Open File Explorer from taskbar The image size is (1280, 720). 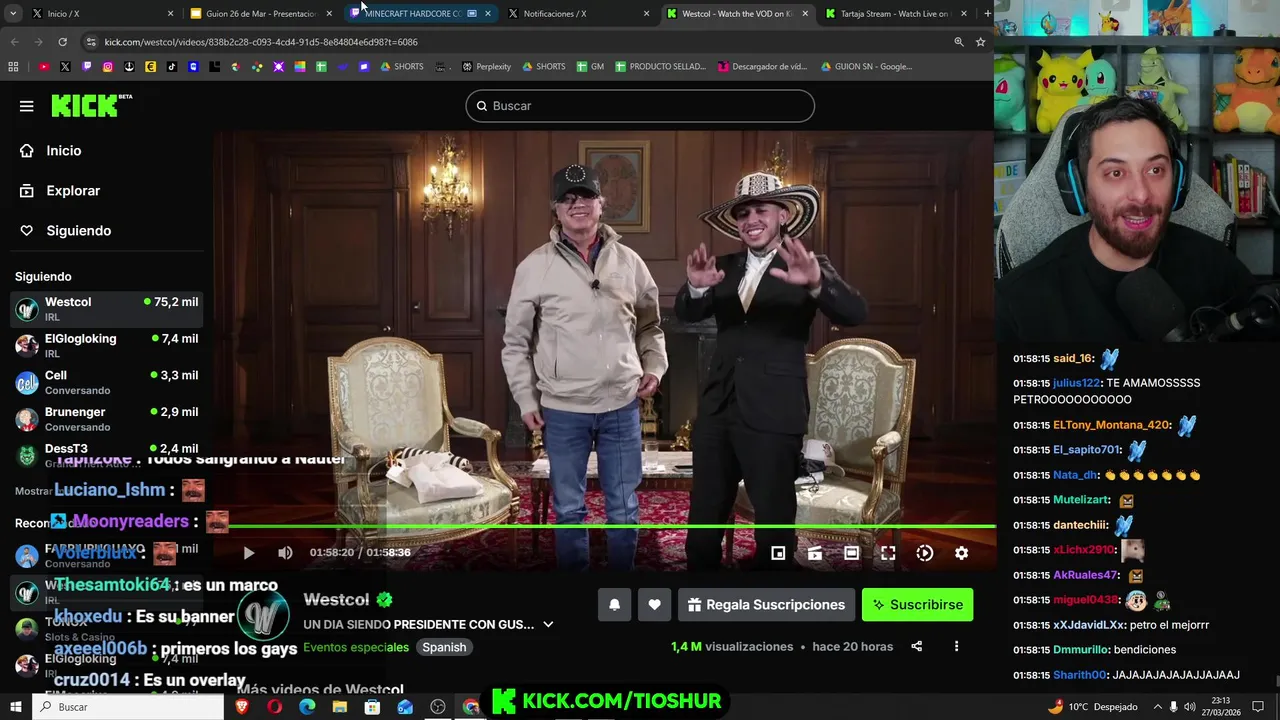click(340, 707)
